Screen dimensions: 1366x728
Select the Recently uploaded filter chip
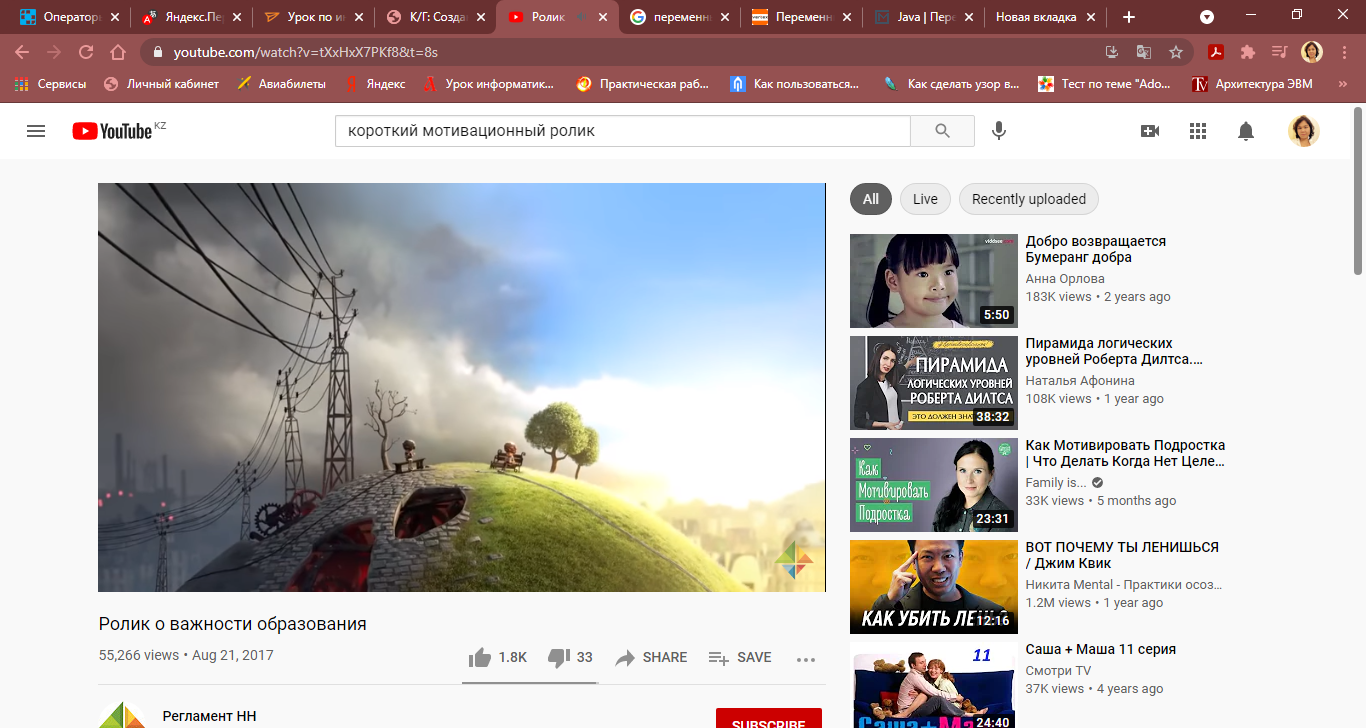coord(1029,199)
